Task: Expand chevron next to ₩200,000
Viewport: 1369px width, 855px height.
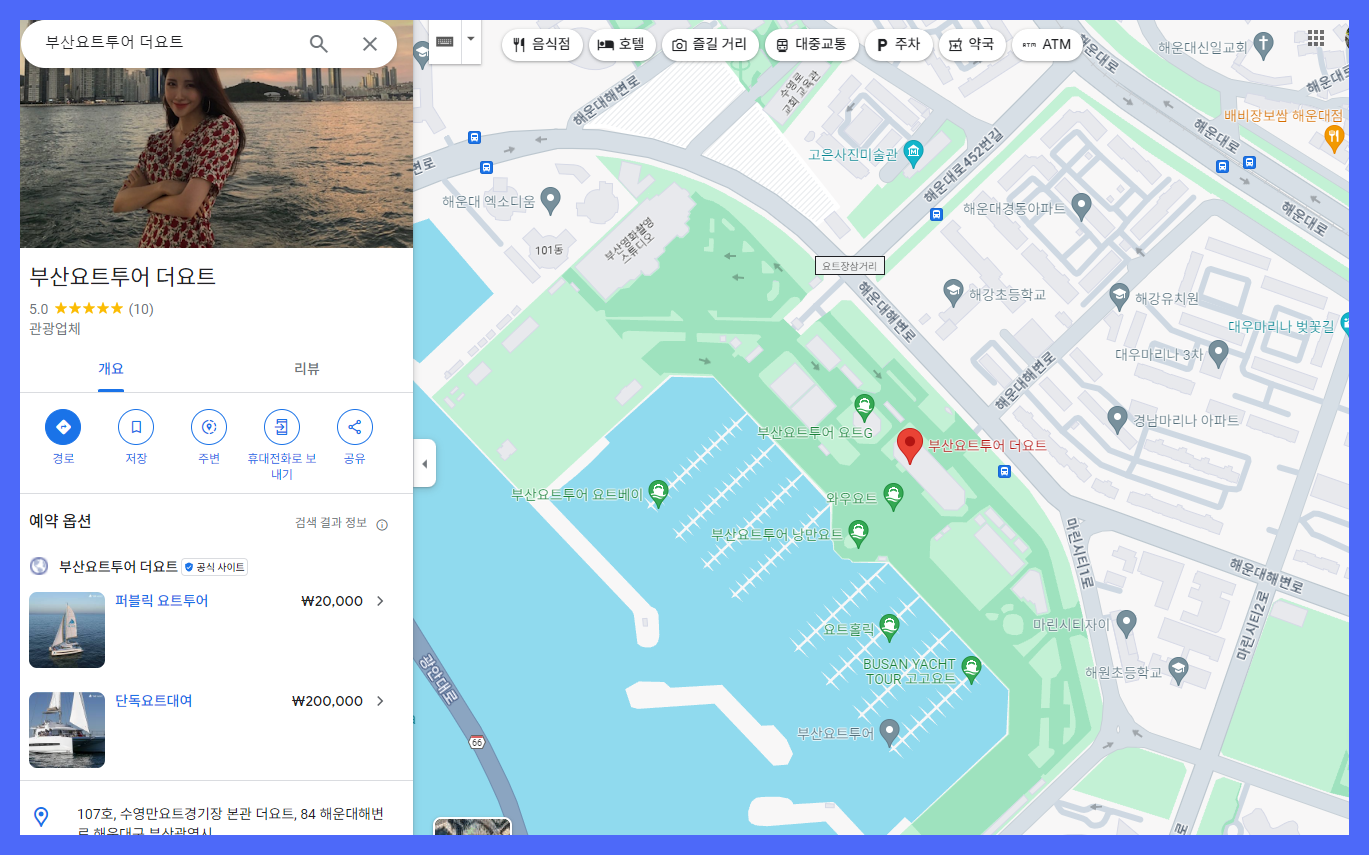Action: (x=380, y=701)
